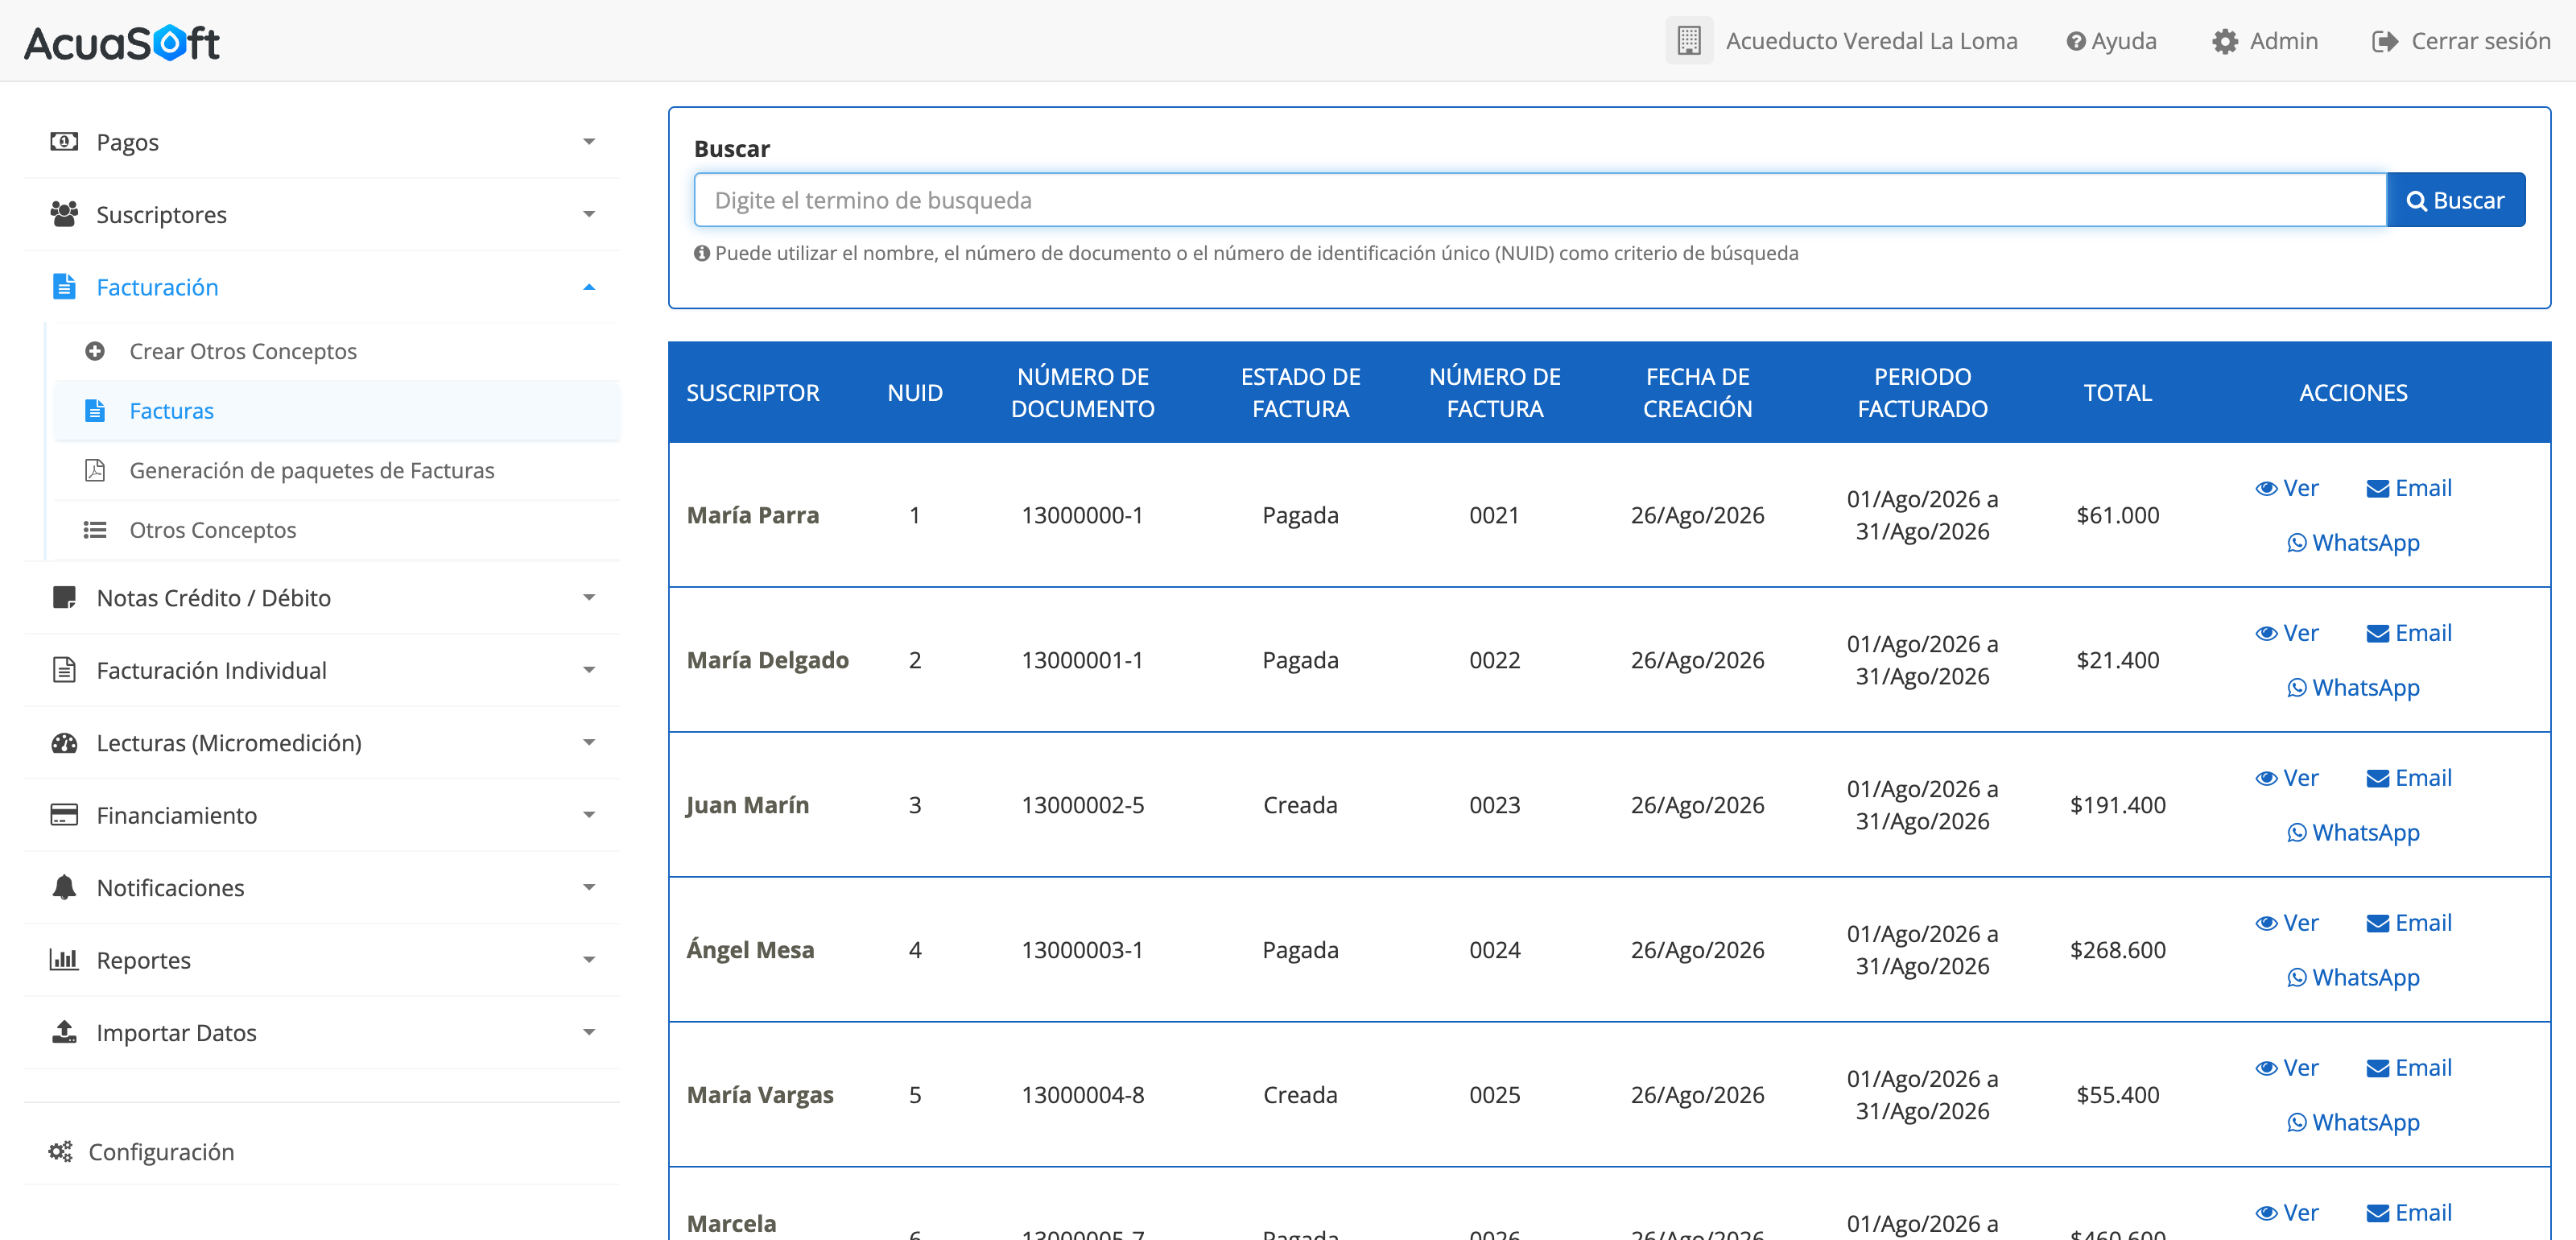2576x1240 pixels.
Task: Click Cerrar sesión to log out
Action: coord(2461,41)
